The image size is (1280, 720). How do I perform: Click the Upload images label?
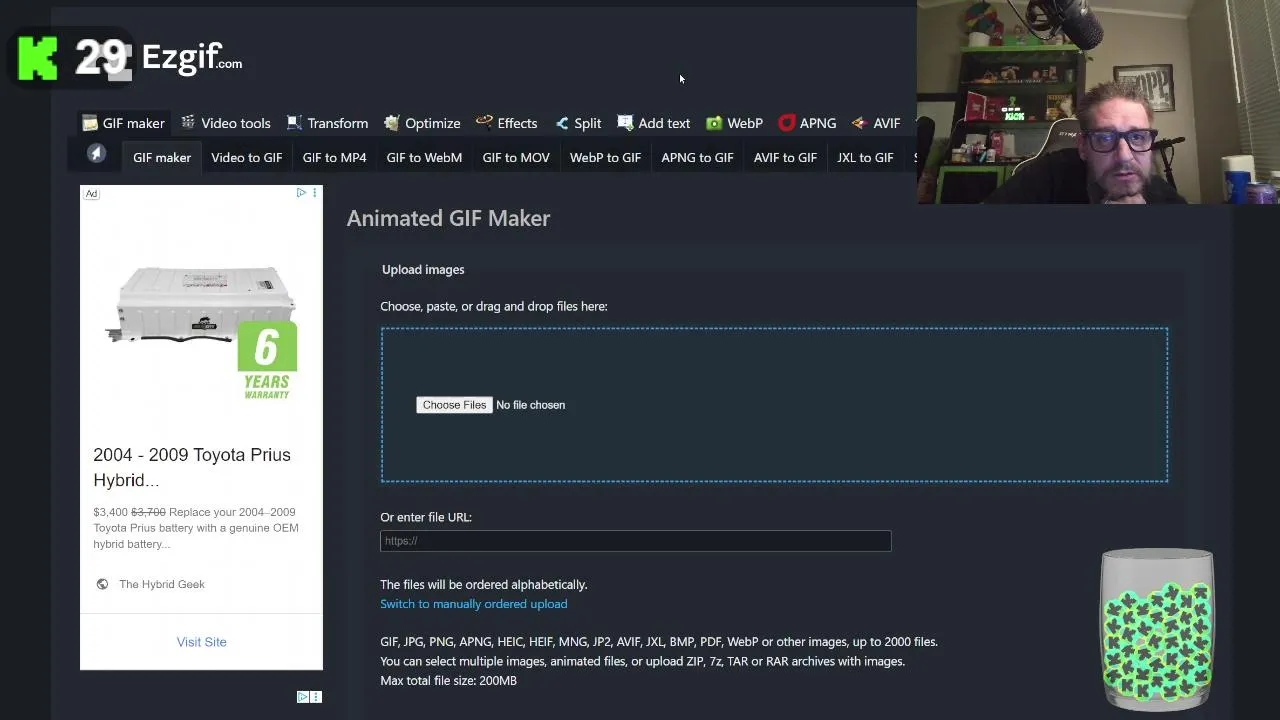coord(423,269)
